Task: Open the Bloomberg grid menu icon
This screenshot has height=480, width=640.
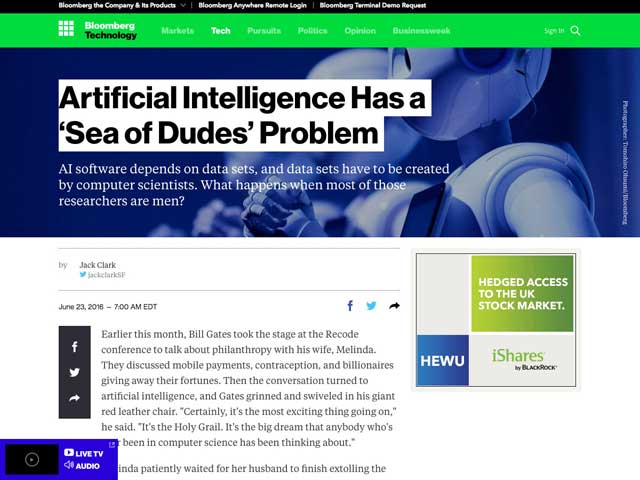Action: [x=66, y=30]
